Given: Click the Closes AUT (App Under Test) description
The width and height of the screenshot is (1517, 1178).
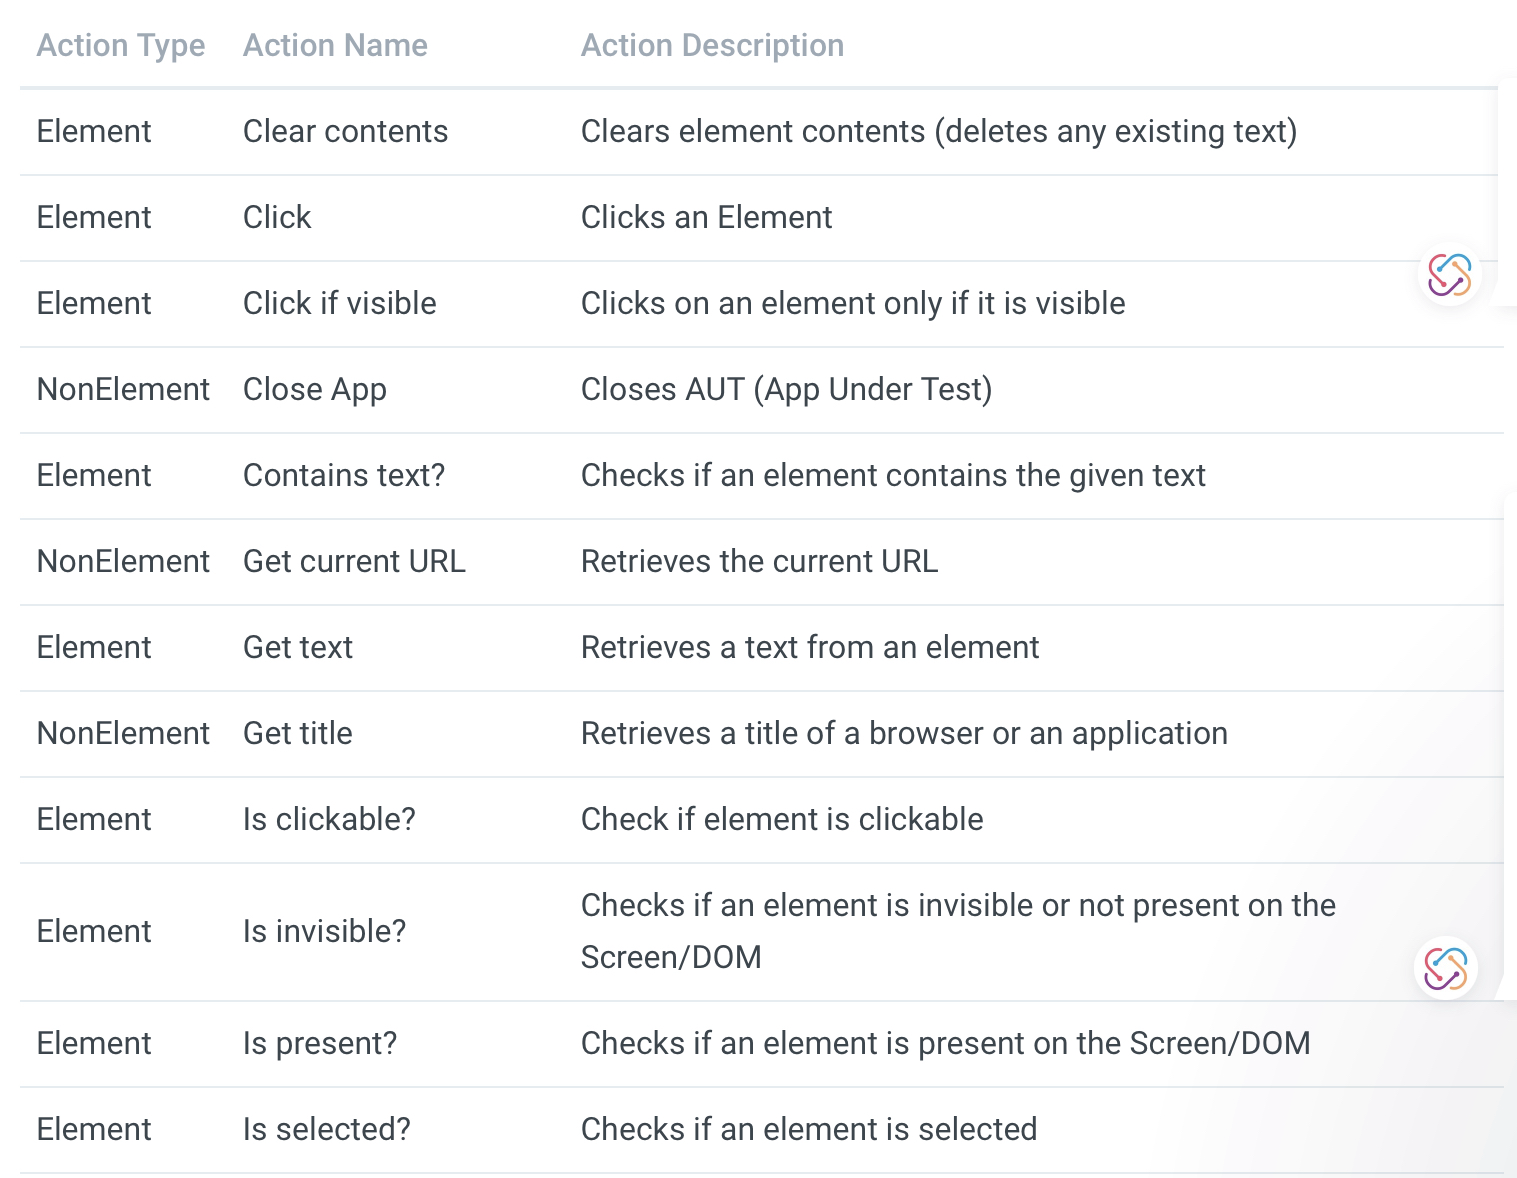Looking at the screenshot, I should [786, 389].
